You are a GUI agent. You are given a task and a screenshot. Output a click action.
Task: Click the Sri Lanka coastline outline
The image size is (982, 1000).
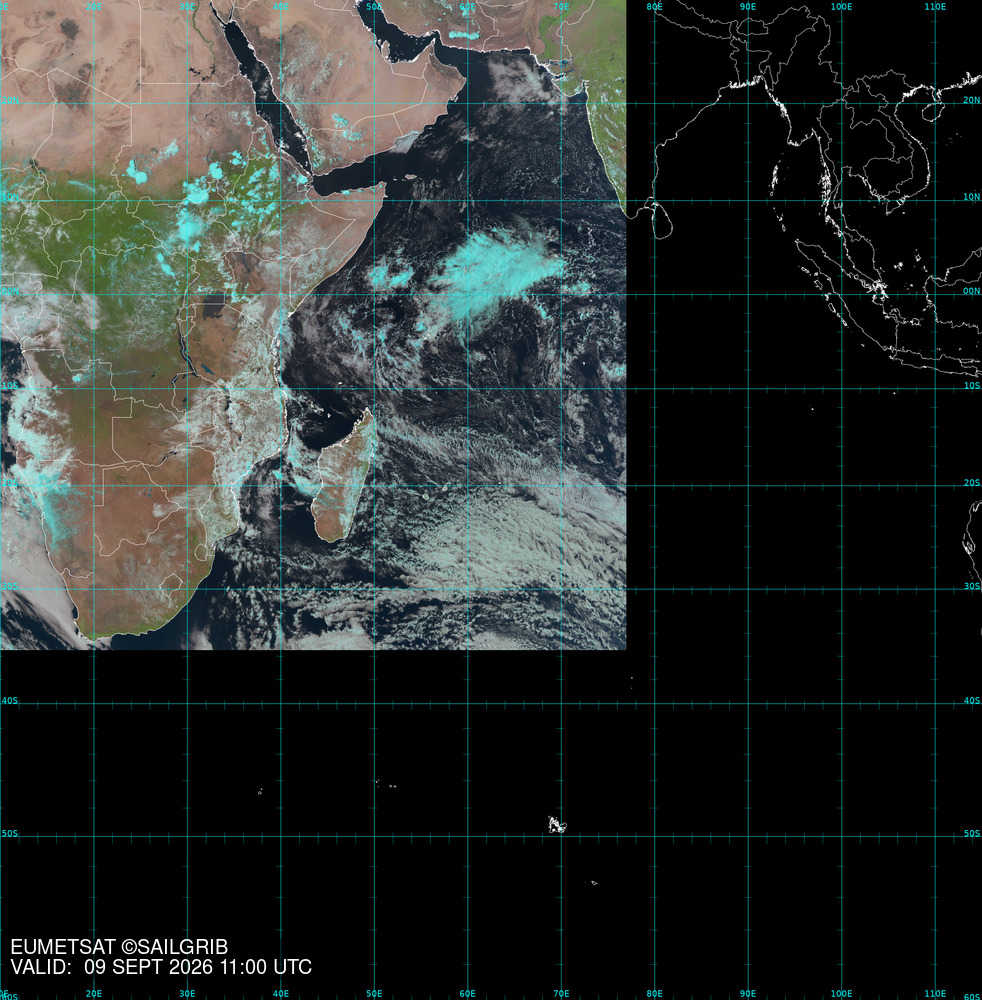(663, 219)
